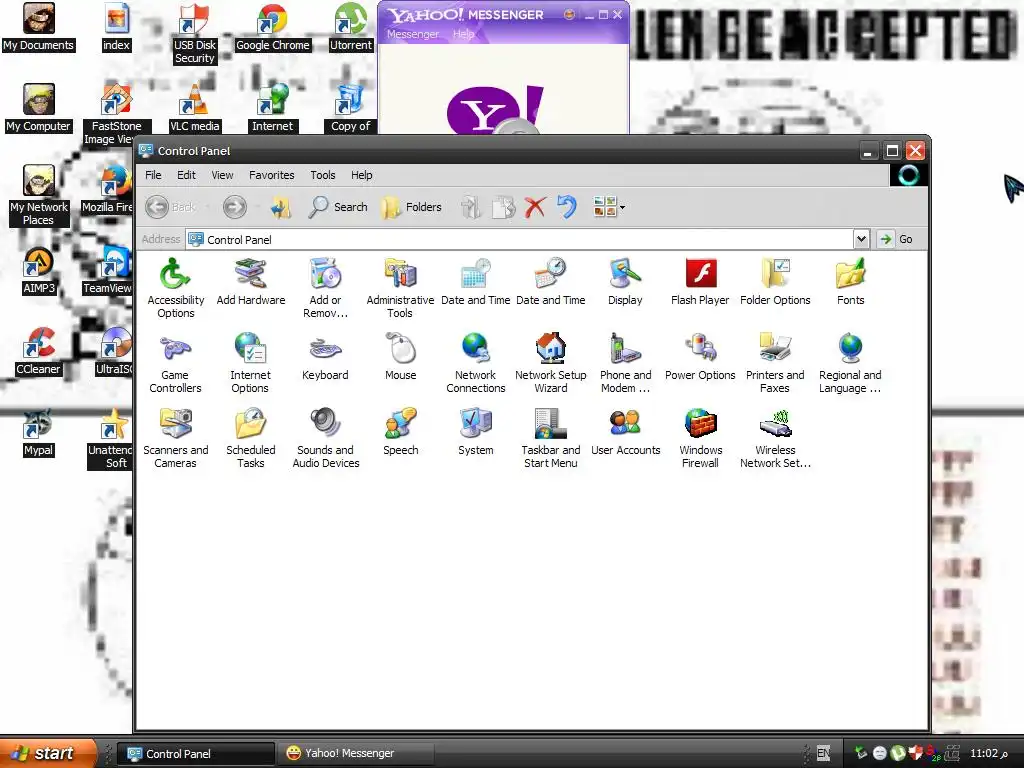Open the Flash Player settings
This screenshot has height=768, width=1024.
[x=700, y=282]
